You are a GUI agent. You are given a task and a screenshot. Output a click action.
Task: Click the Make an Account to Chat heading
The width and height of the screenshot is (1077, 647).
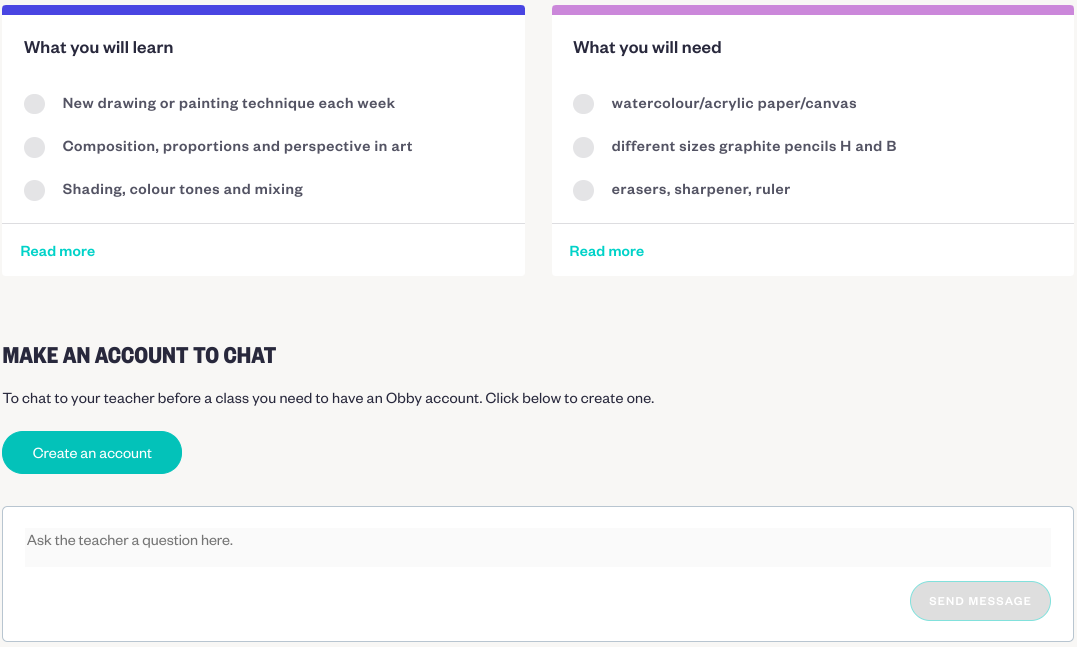tap(139, 355)
